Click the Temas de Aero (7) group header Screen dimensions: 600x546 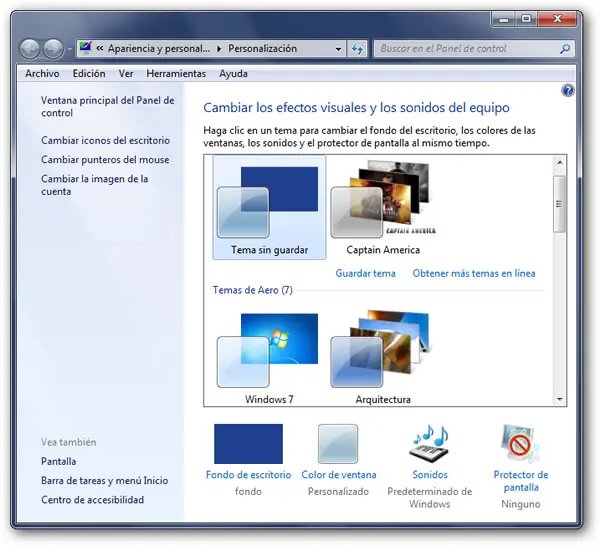pos(253,290)
